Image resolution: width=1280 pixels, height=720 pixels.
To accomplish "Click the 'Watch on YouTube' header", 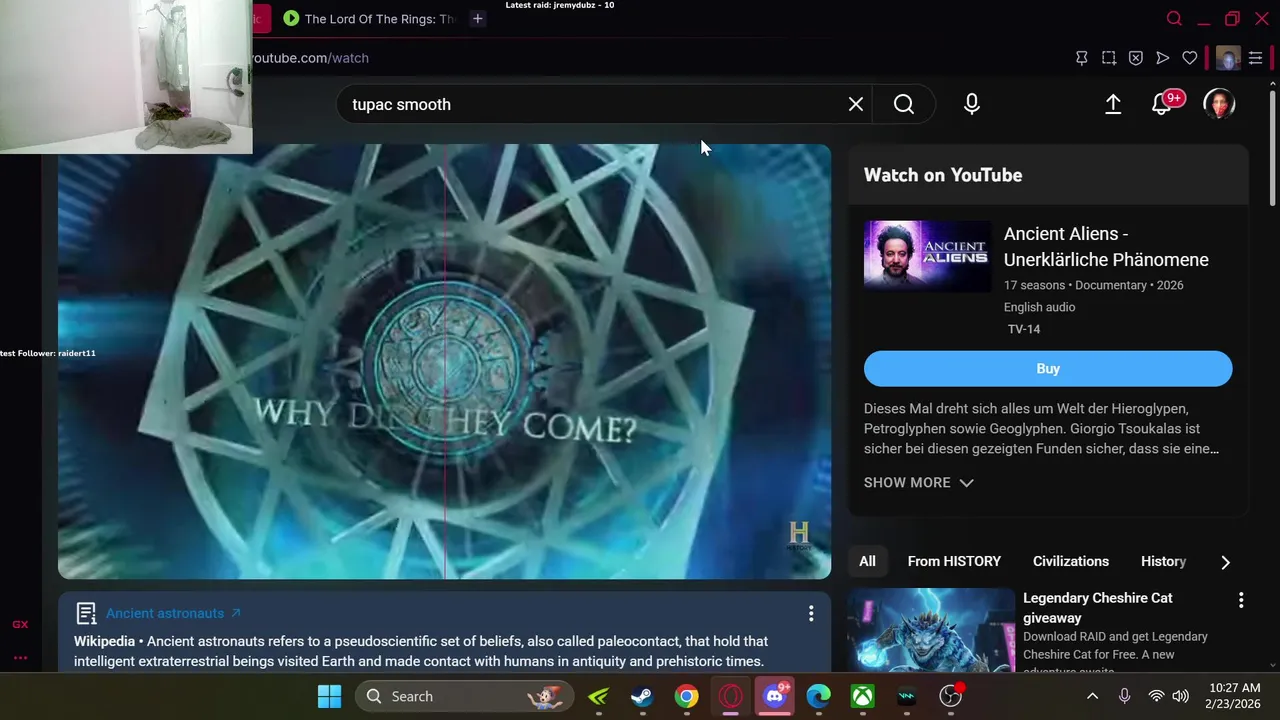I will [x=943, y=175].
